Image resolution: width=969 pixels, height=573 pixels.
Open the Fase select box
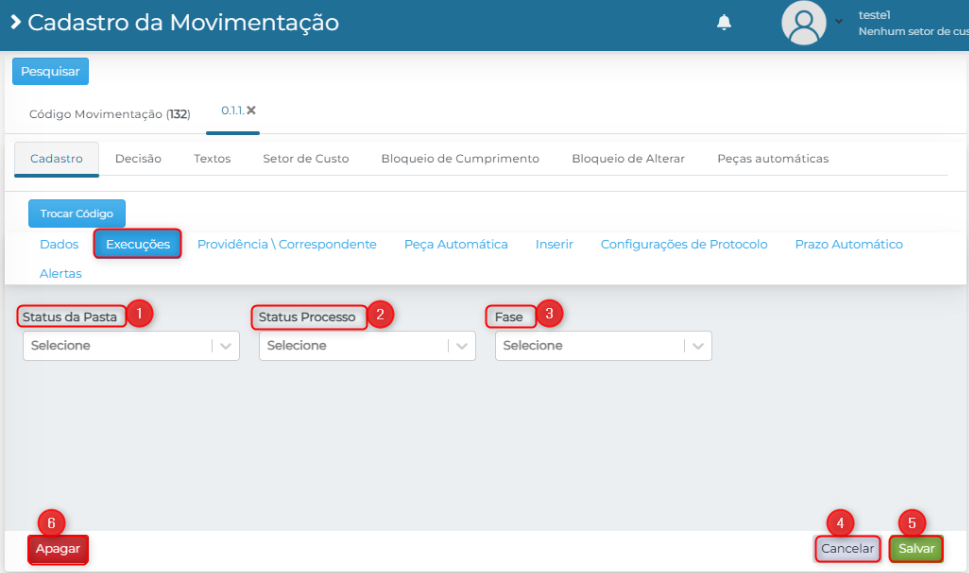pyautogui.click(x=603, y=346)
